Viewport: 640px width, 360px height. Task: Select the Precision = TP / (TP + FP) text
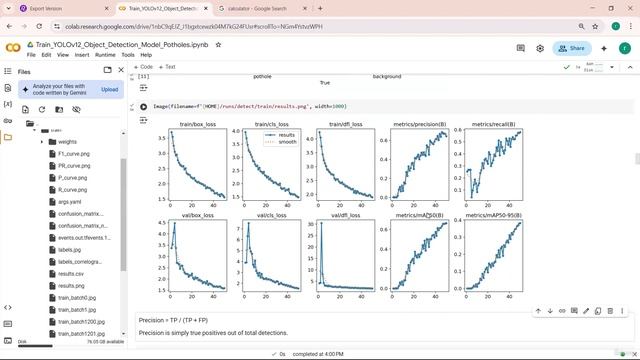173,320
